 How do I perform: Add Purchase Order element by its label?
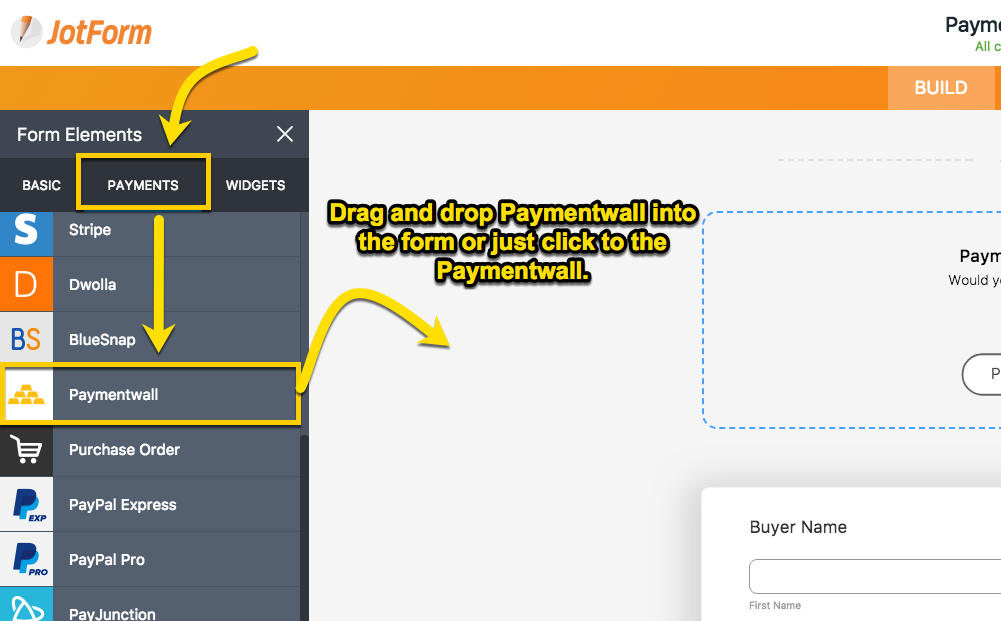pyautogui.click(x=124, y=449)
